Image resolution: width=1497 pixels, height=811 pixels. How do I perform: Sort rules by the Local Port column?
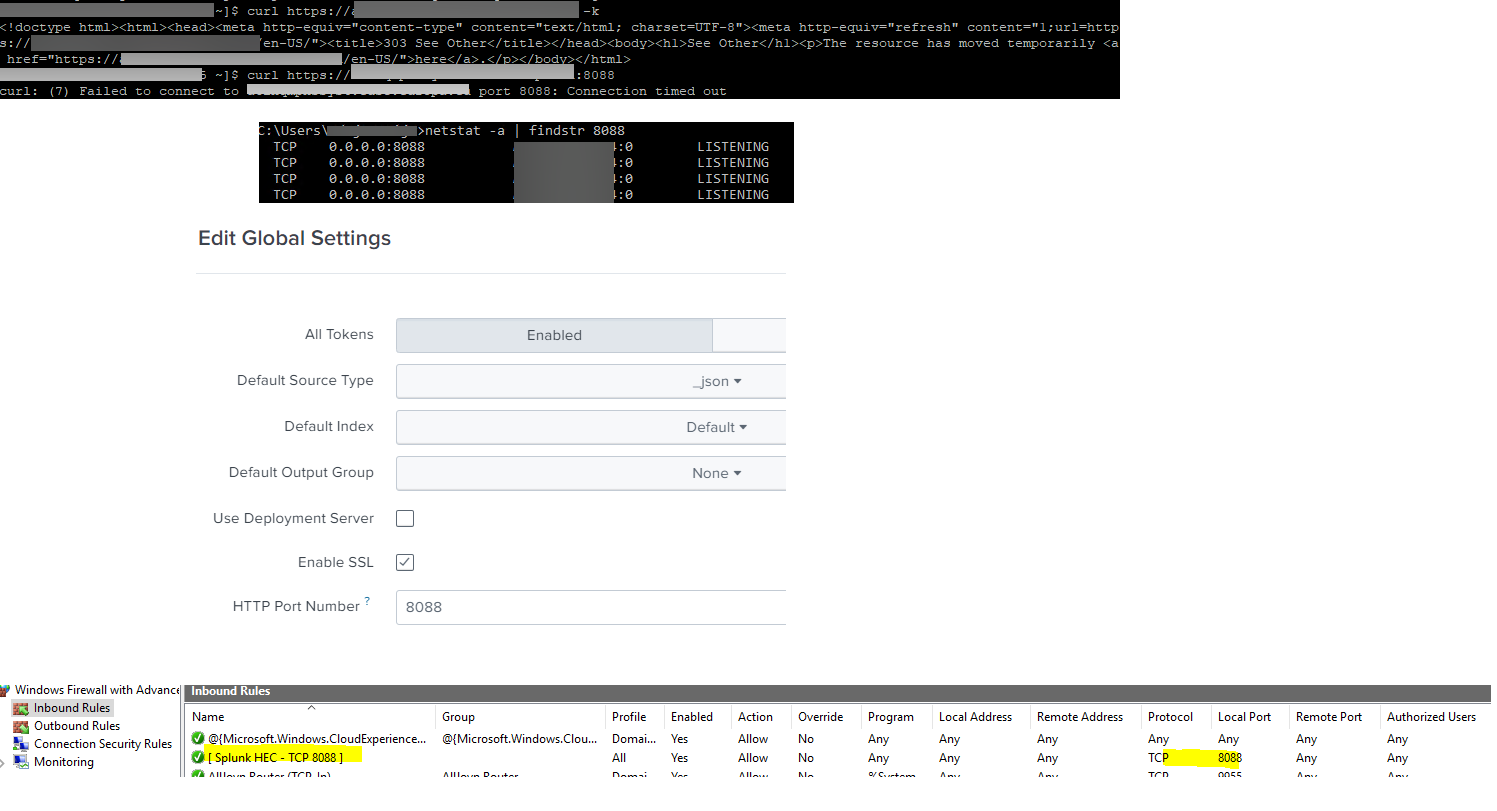click(x=1244, y=717)
